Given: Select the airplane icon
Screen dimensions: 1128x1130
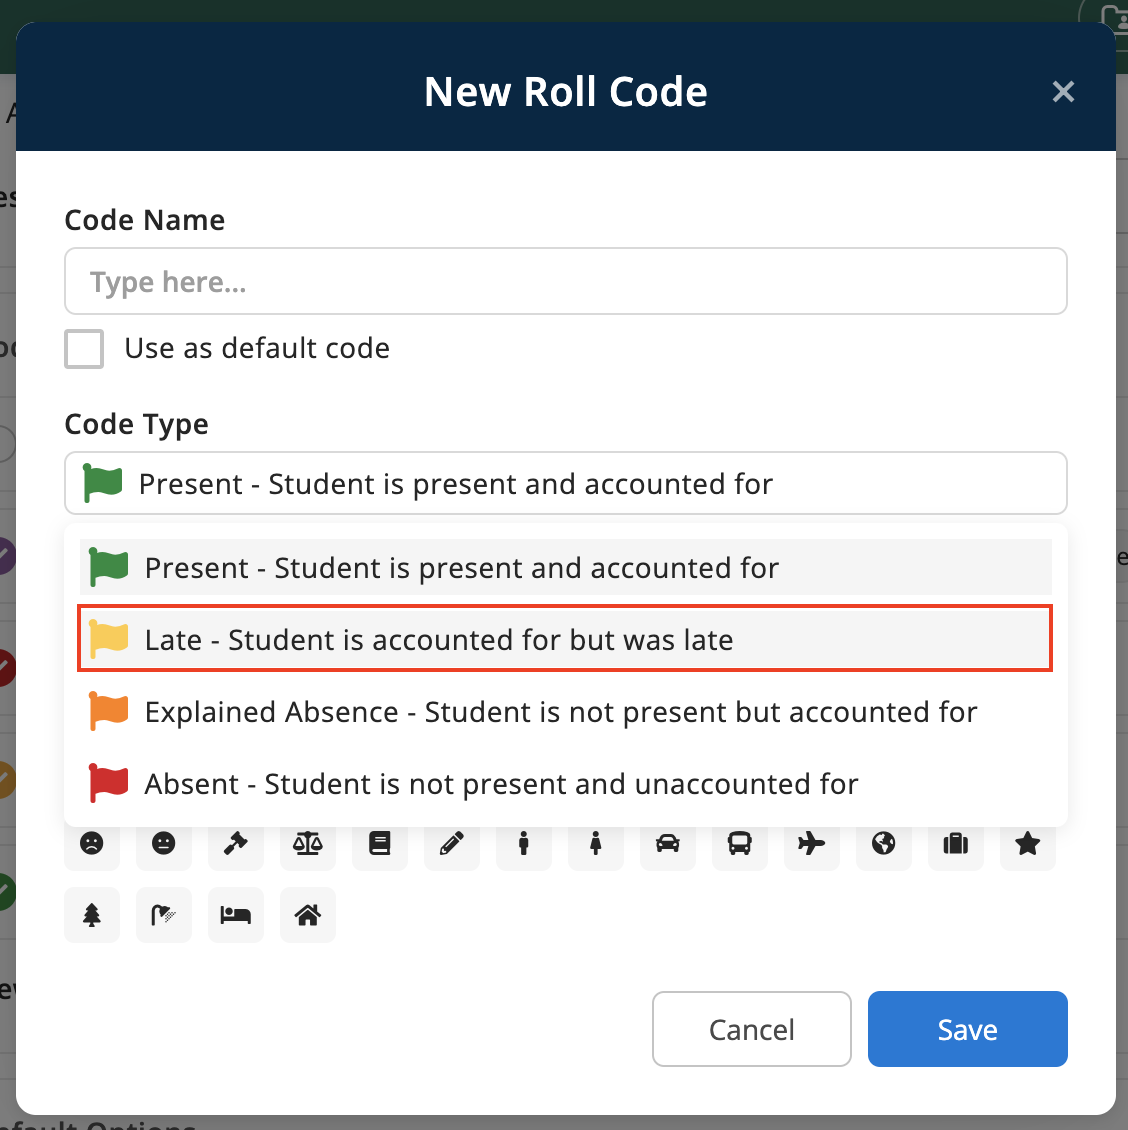Looking at the screenshot, I should pos(812,844).
